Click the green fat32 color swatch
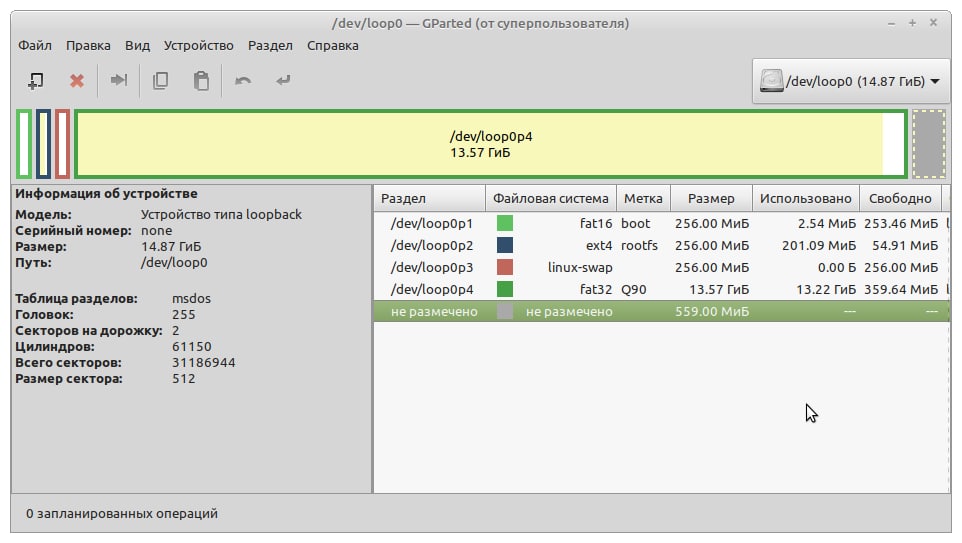 pos(505,290)
